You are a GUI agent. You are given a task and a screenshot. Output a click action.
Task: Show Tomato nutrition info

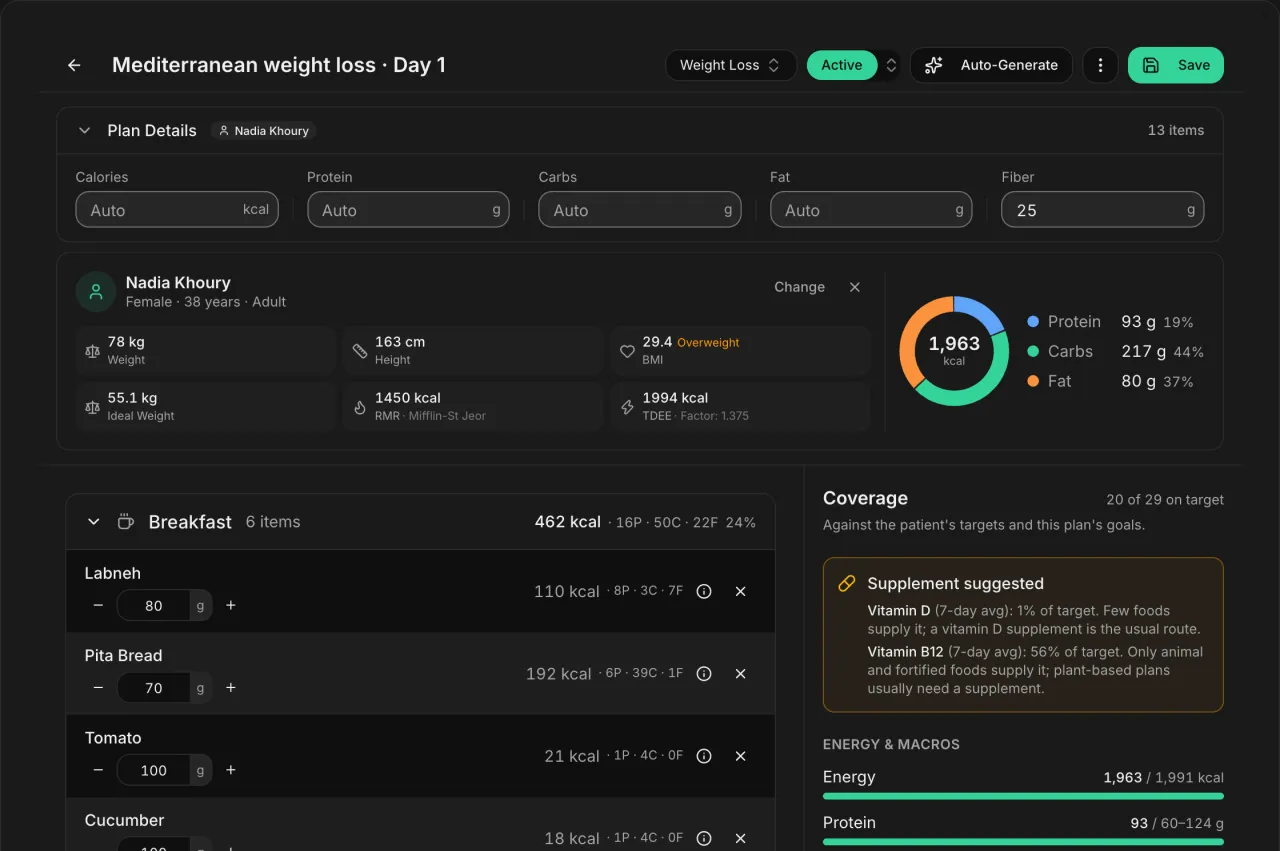(704, 756)
